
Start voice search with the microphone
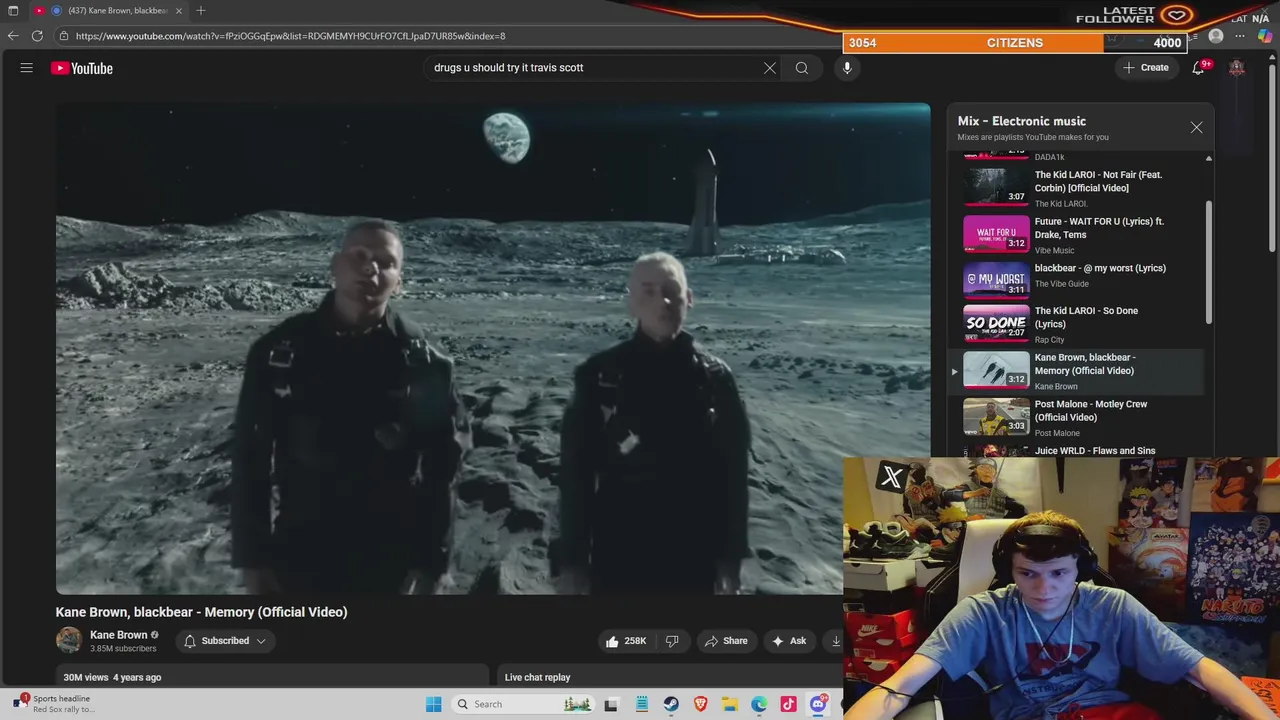pyautogui.click(x=847, y=68)
